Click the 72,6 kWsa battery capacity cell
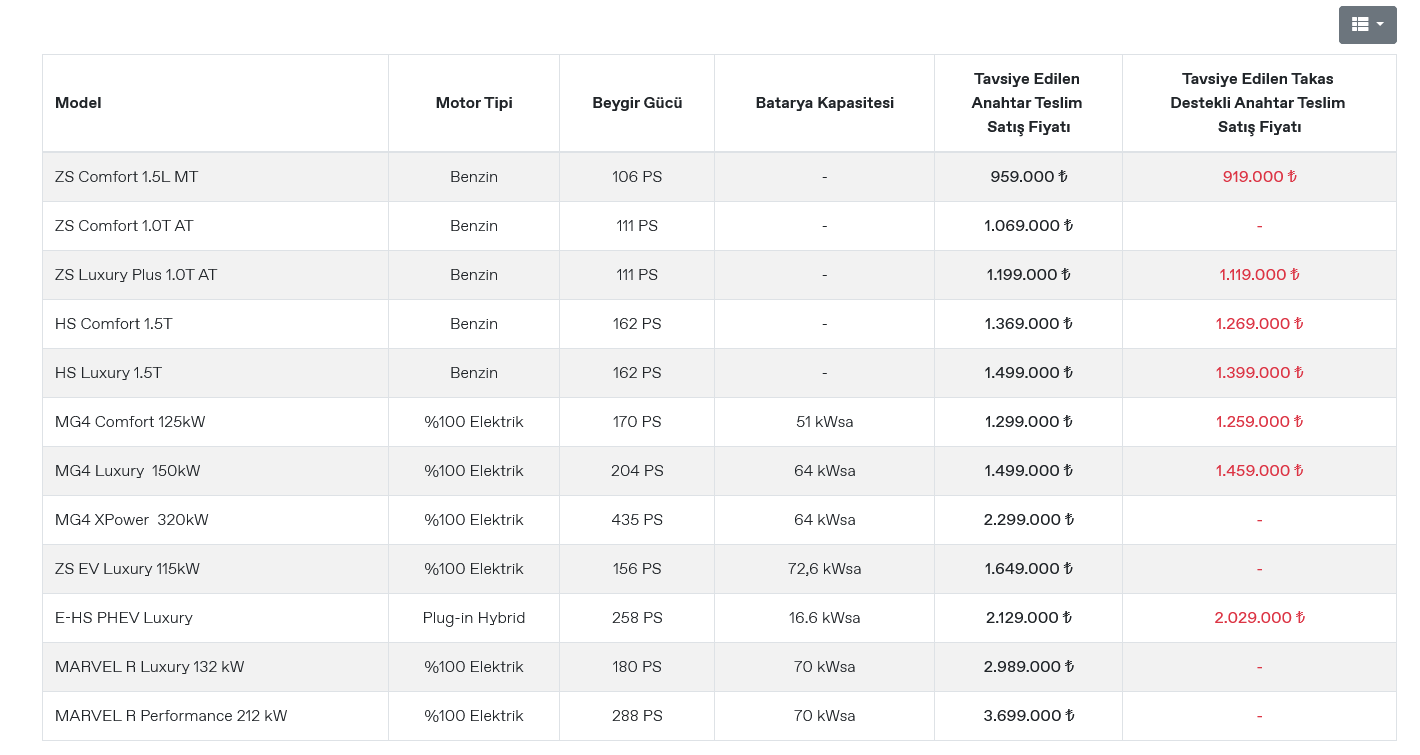Viewport: 1420px width, 755px height. coord(825,569)
